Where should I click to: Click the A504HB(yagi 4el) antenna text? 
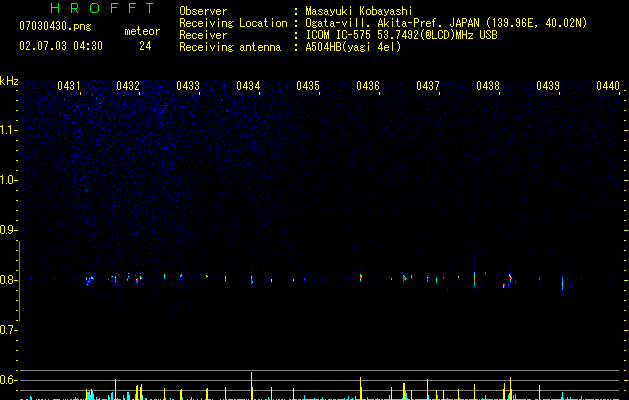(x=353, y=47)
